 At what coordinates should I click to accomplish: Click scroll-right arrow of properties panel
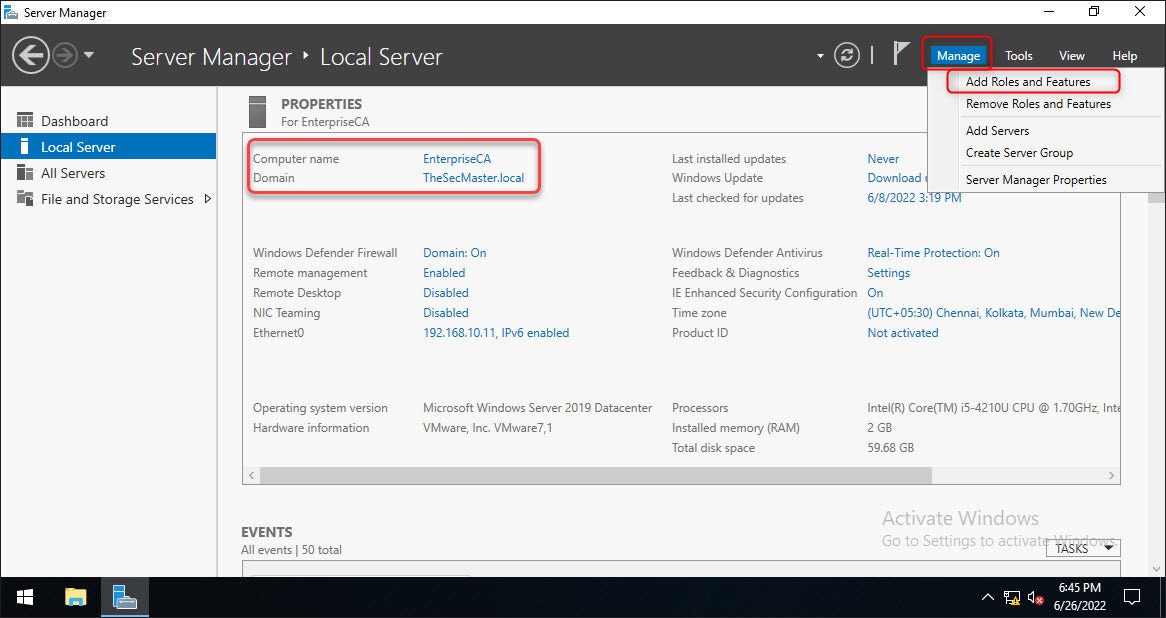[1112, 475]
